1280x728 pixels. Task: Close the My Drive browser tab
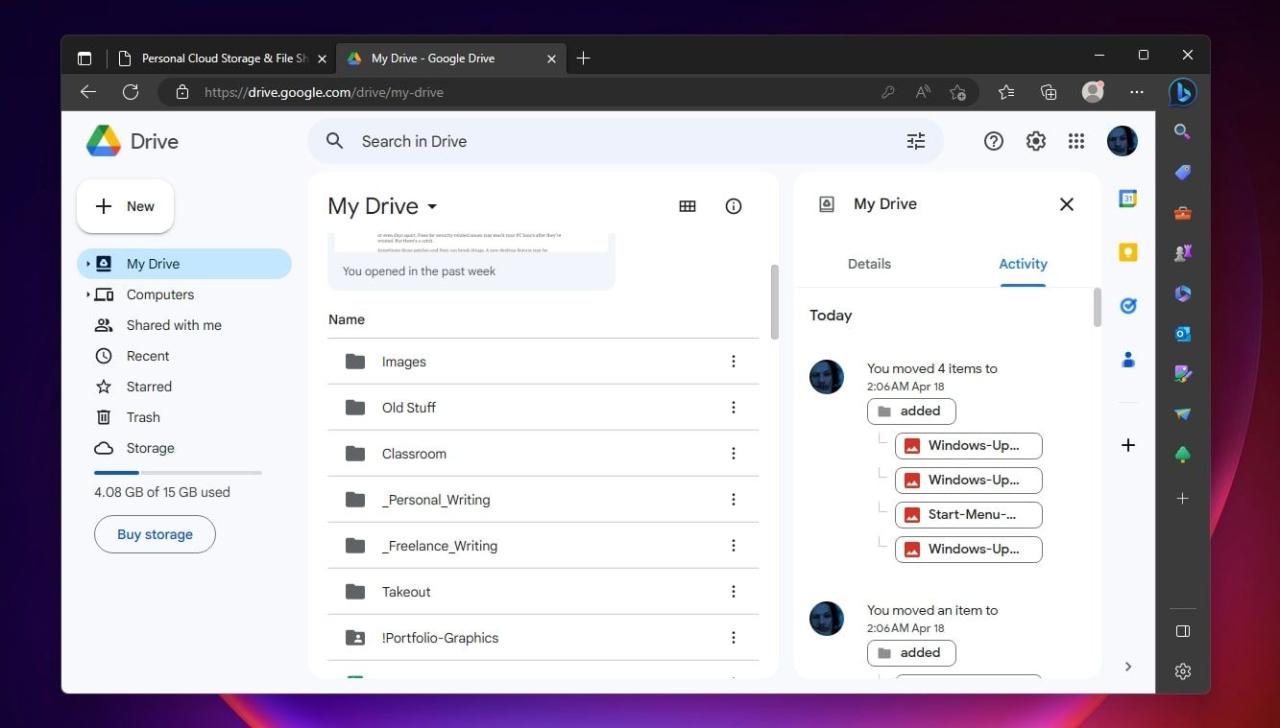pyautogui.click(x=551, y=58)
